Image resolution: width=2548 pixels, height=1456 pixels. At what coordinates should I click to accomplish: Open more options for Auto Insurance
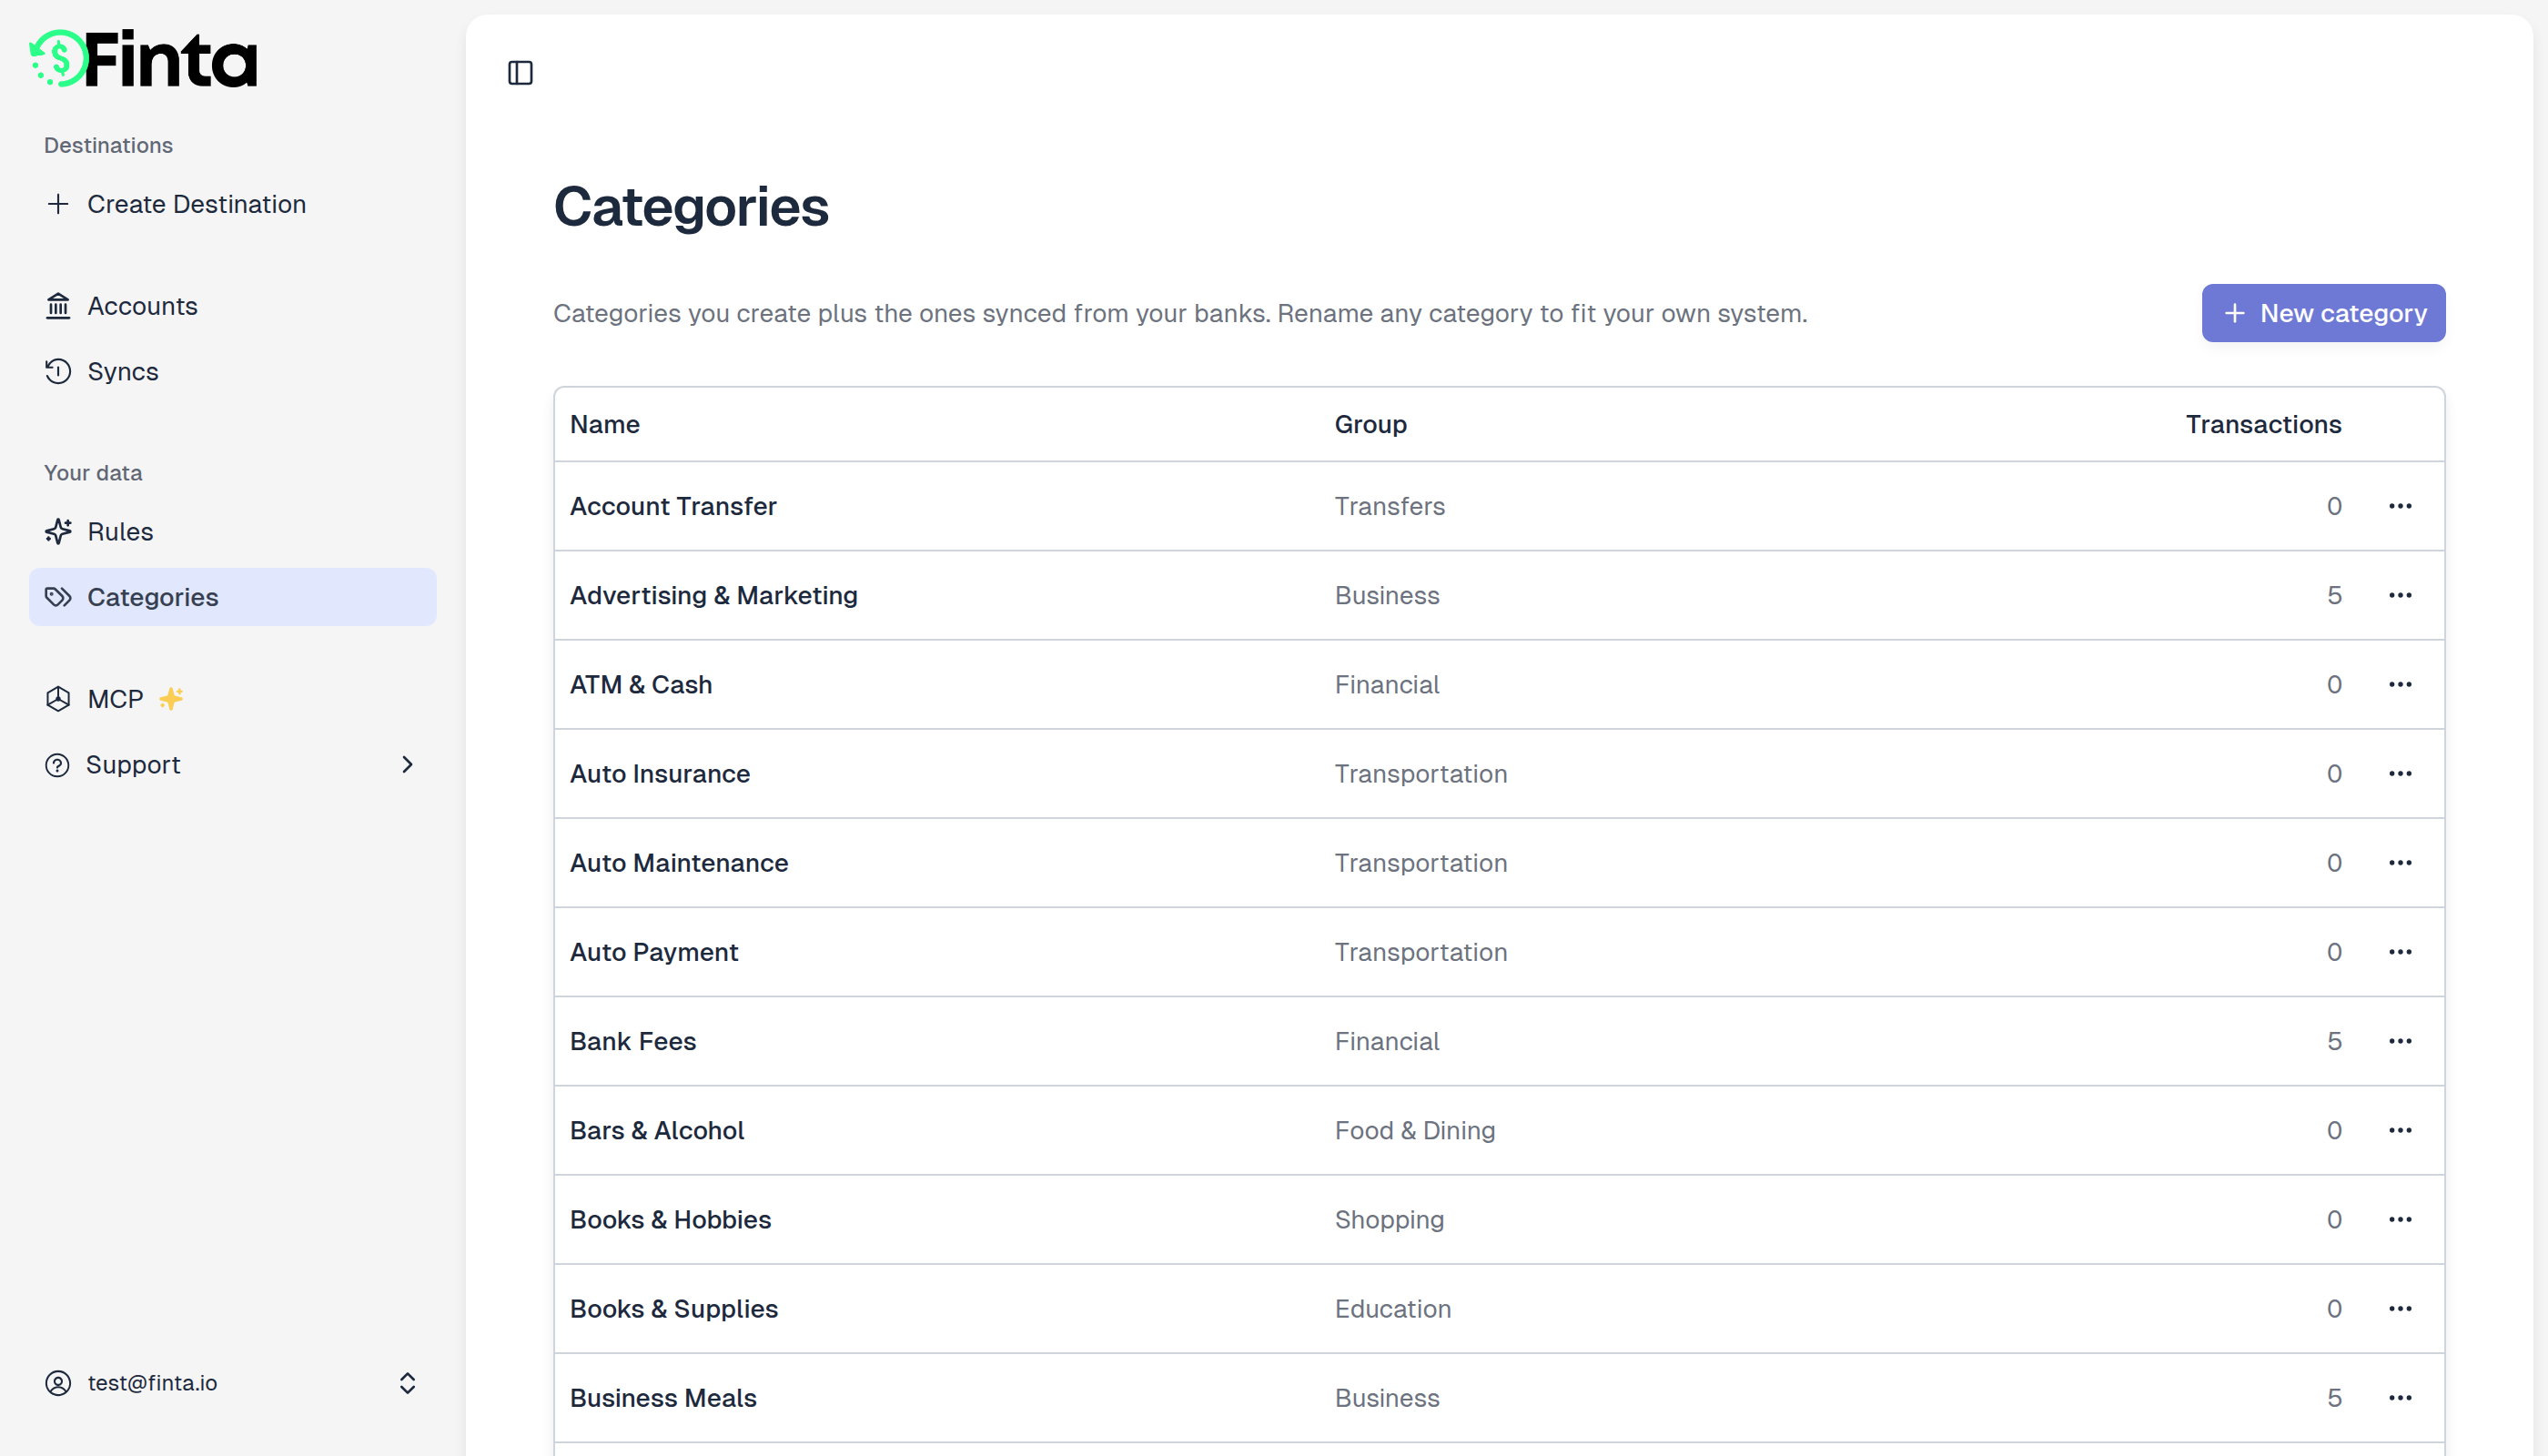(x=2400, y=773)
